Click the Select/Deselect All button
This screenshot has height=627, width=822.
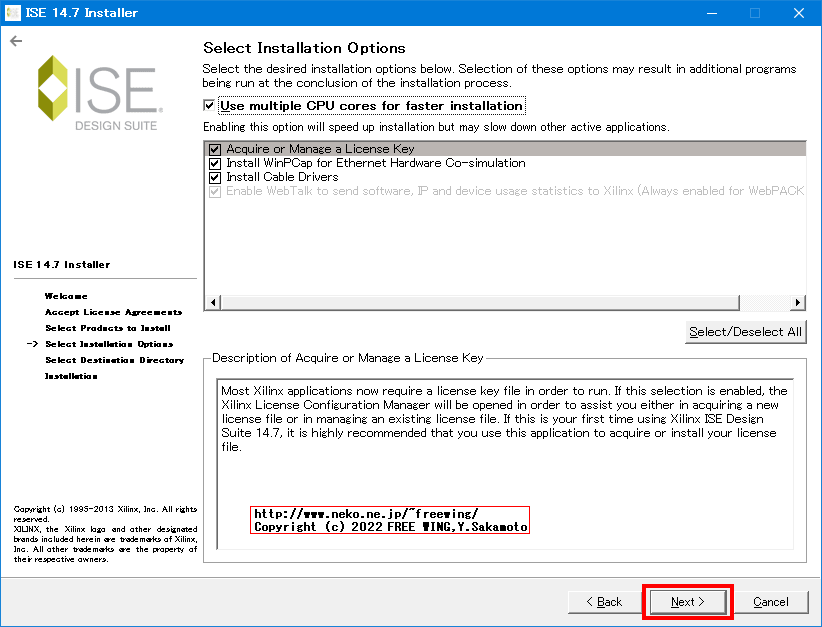point(745,332)
